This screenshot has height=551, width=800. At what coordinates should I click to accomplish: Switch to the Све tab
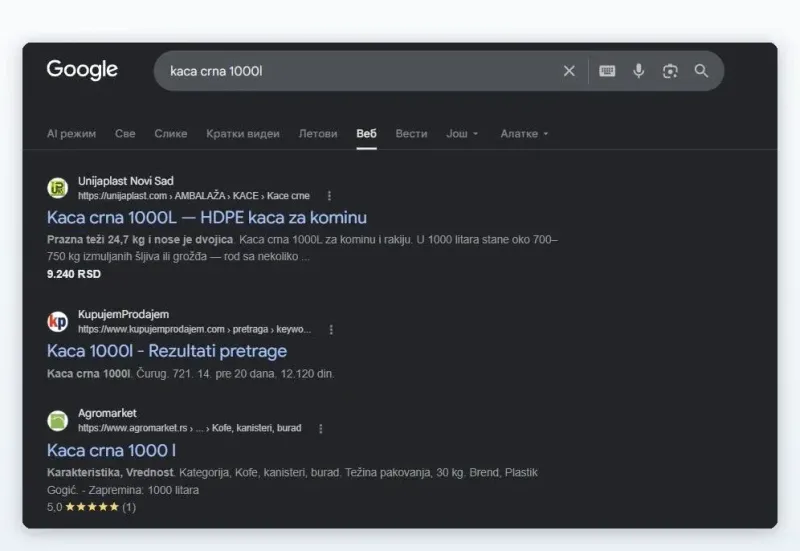125,134
